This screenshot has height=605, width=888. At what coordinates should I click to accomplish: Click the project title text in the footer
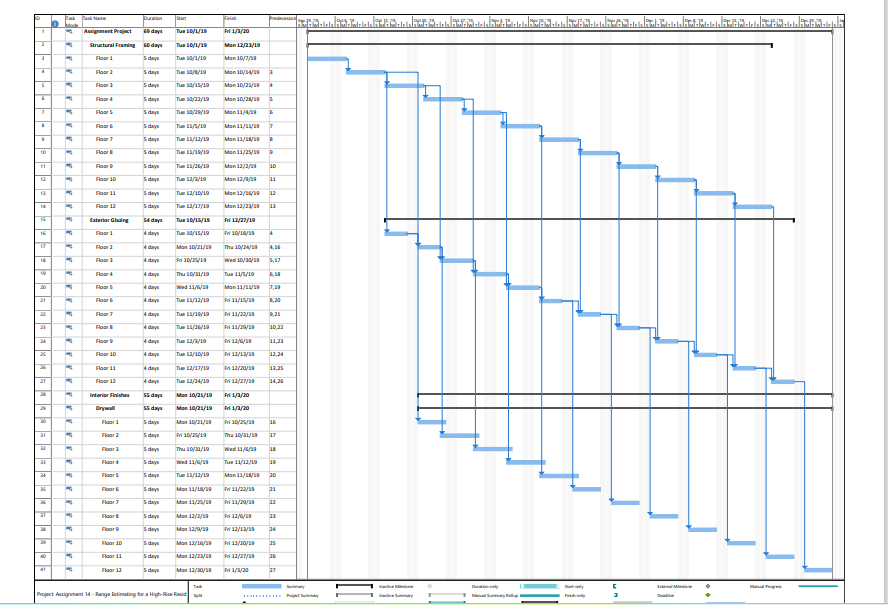[x=112, y=594]
